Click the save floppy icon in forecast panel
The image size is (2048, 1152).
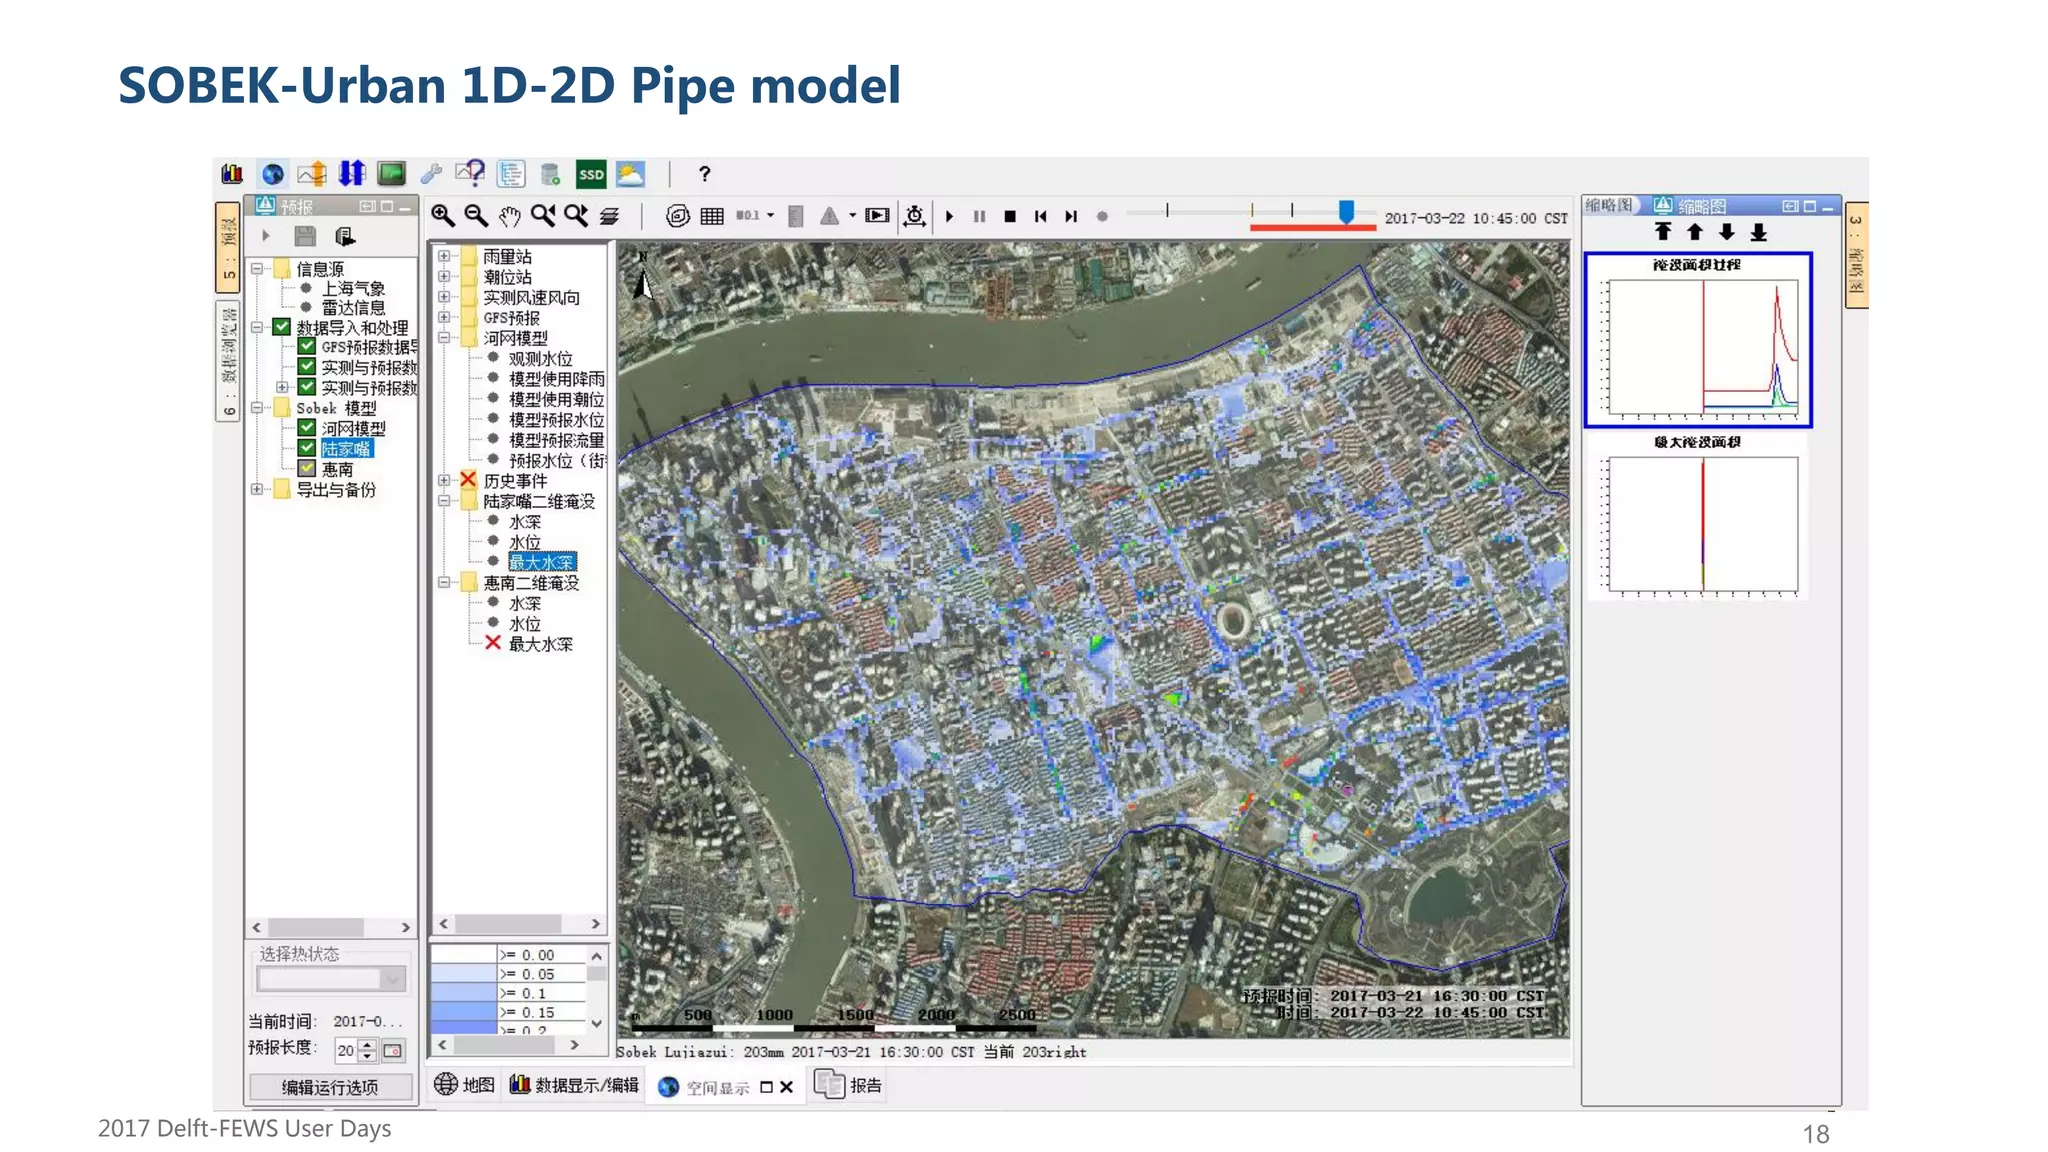coord(305,237)
